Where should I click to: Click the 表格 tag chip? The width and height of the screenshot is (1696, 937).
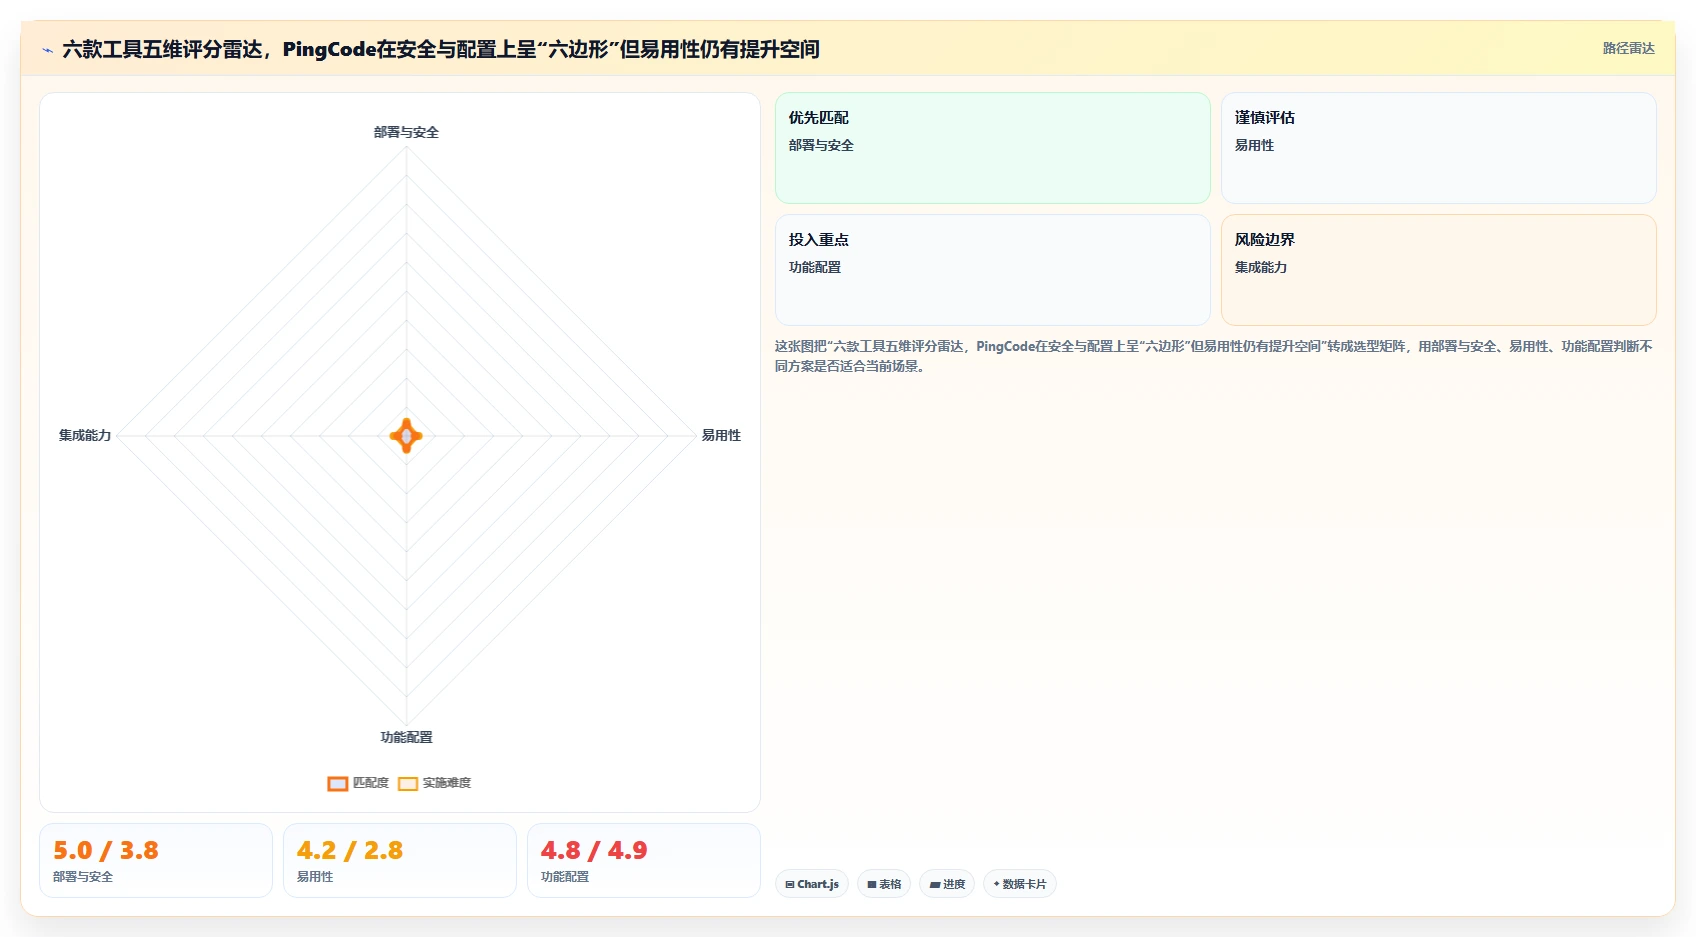tap(884, 884)
